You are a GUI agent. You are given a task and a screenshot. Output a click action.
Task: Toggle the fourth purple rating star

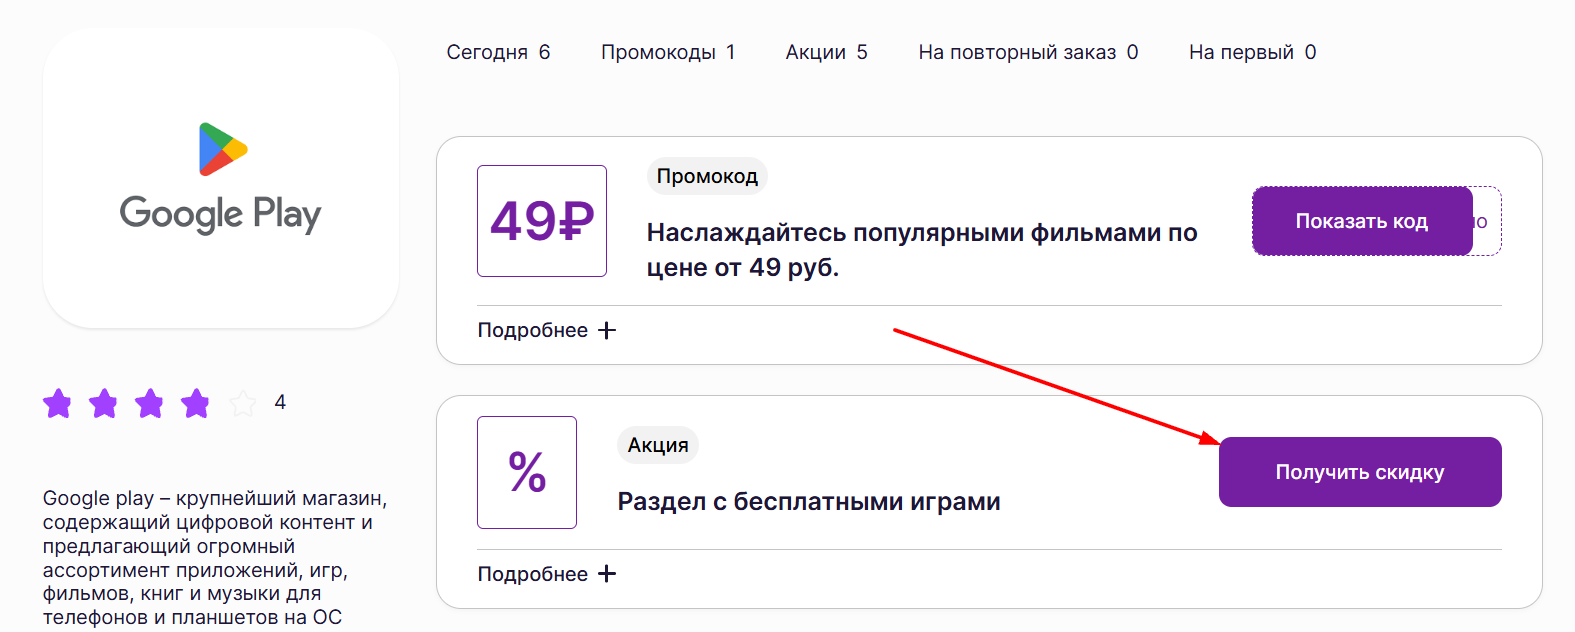tap(195, 404)
